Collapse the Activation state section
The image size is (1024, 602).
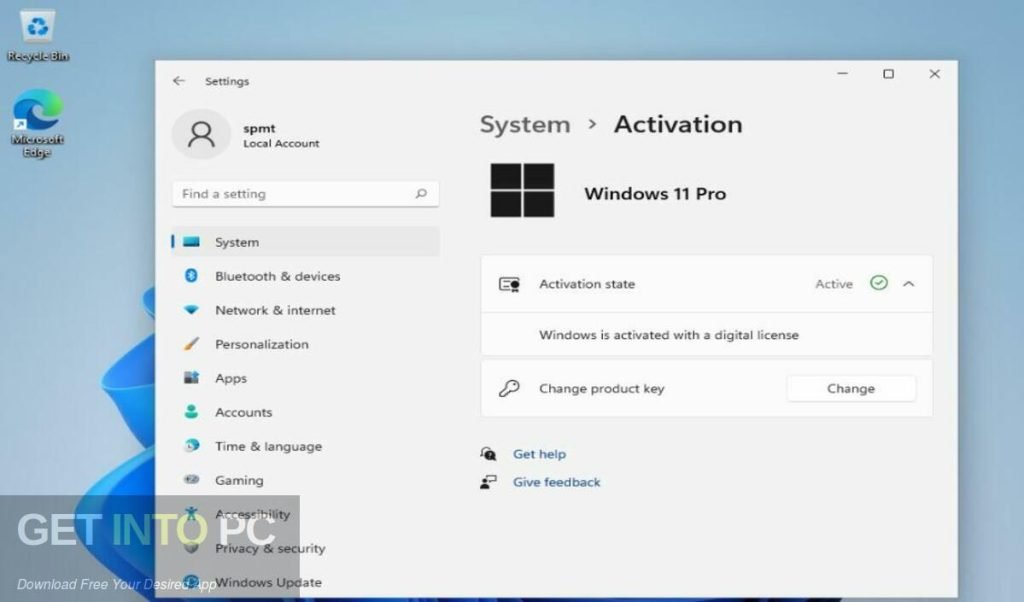click(x=909, y=284)
